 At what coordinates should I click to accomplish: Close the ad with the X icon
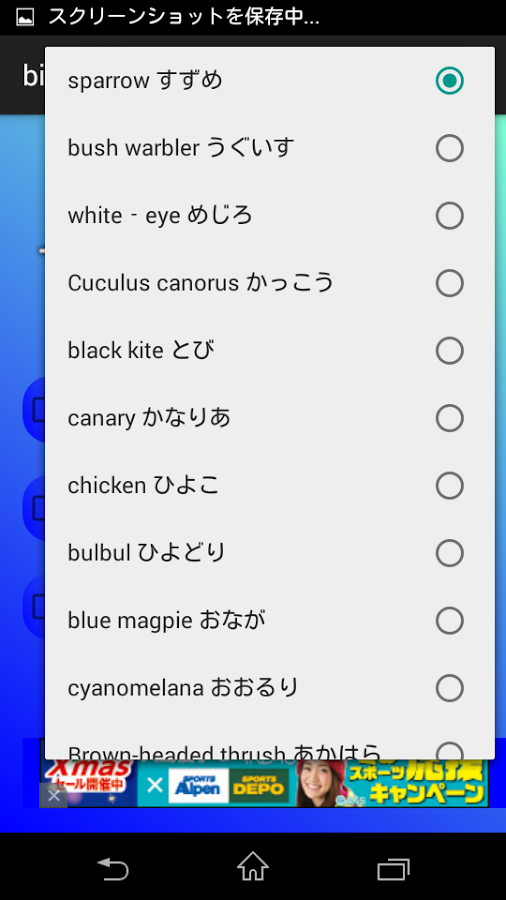tap(53, 796)
